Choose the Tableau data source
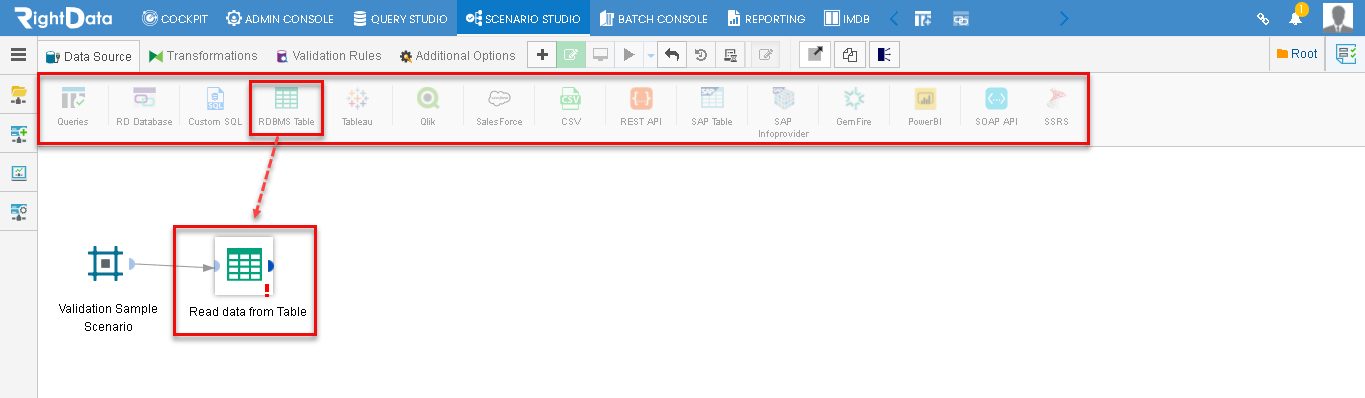Viewport: 1365px width, 398px height. coord(357,99)
